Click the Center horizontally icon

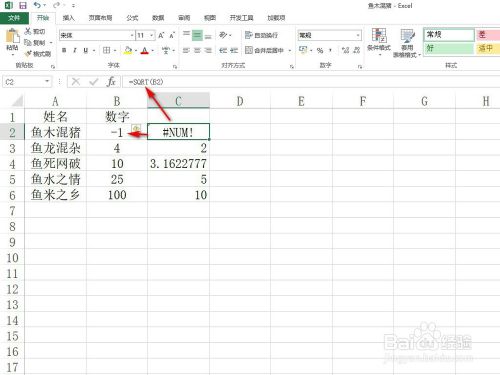tap(197, 50)
